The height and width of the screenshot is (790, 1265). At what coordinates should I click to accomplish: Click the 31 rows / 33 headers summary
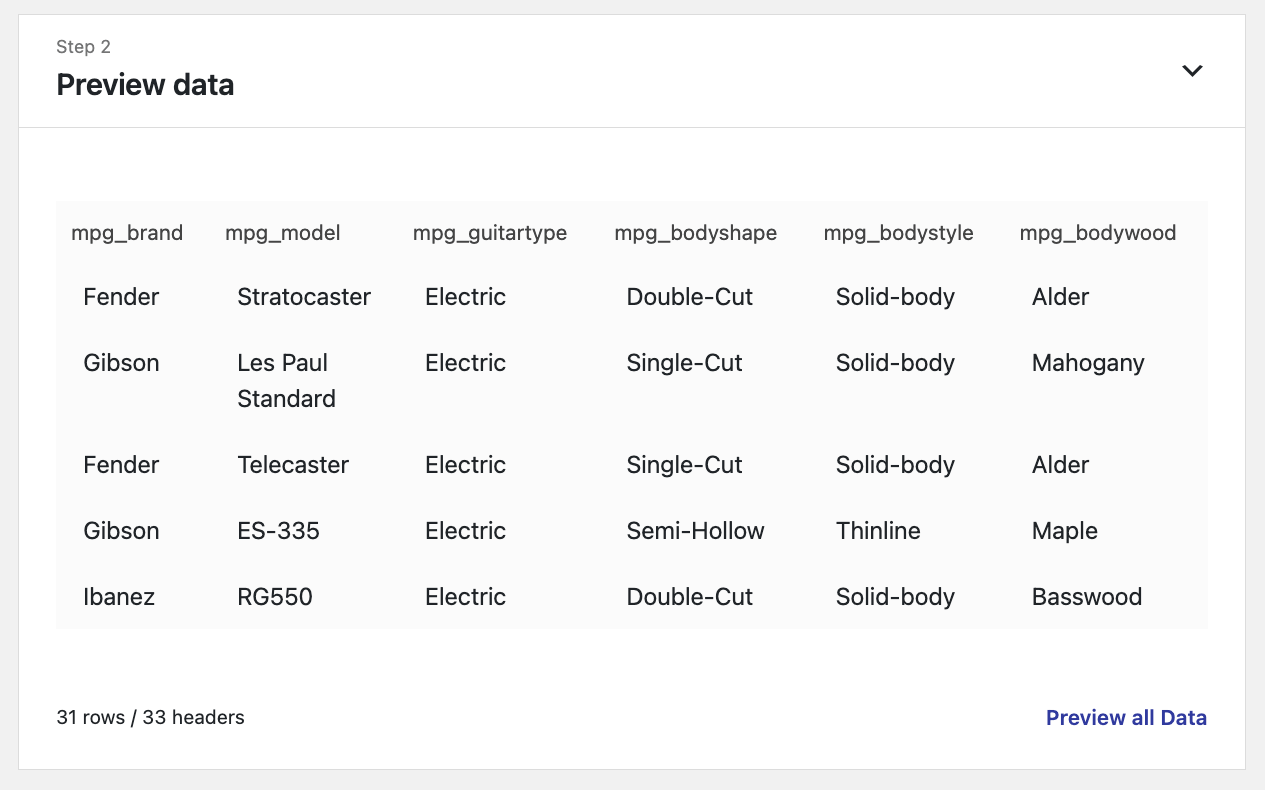tap(151, 717)
